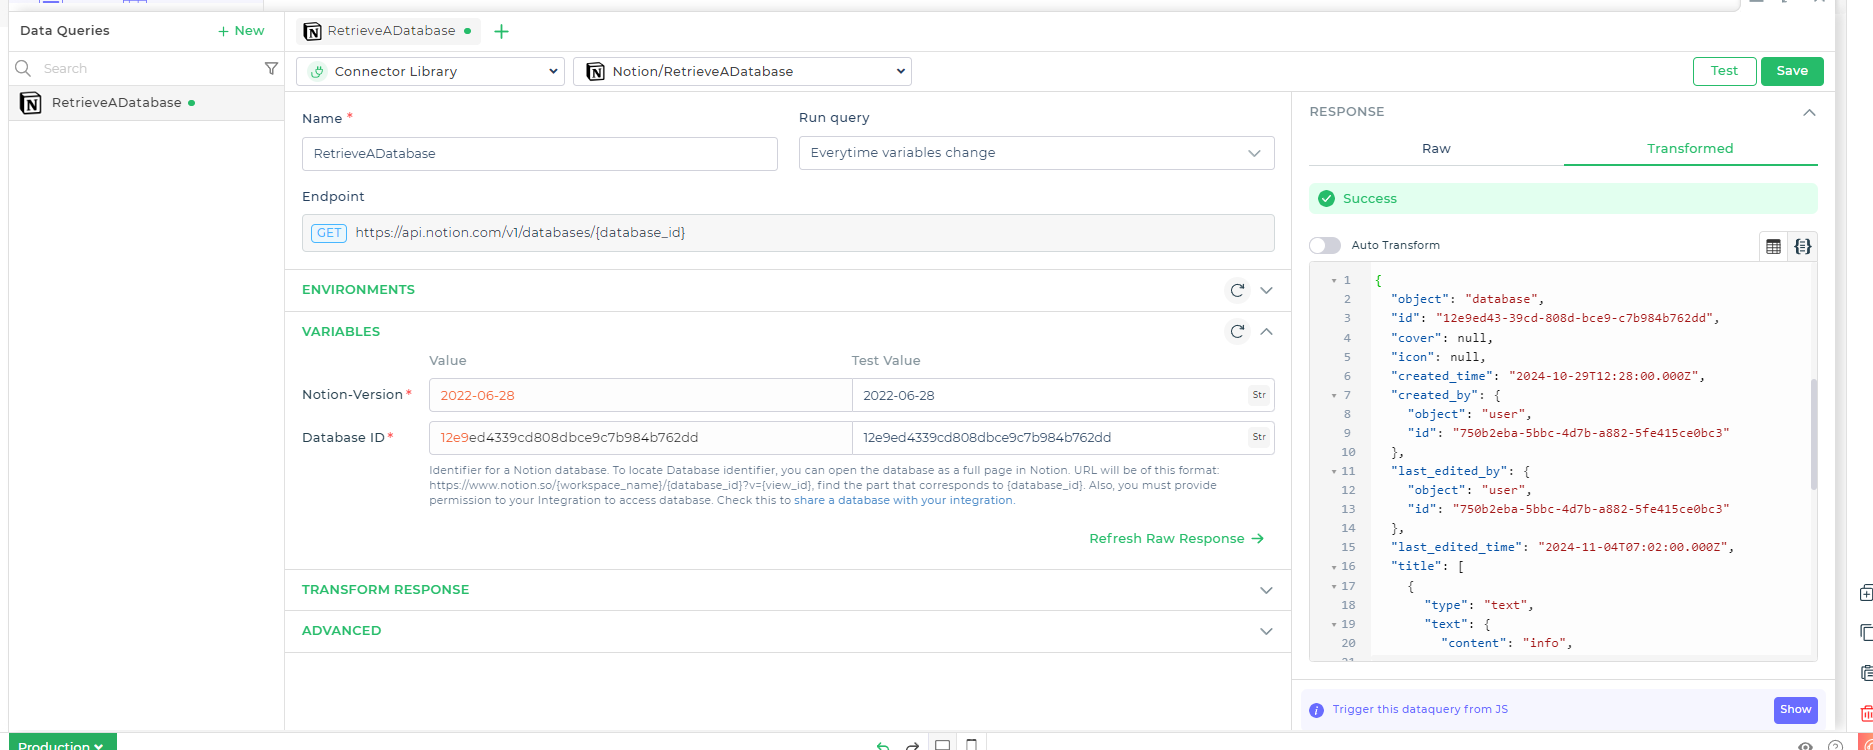The height and width of the screenshot is (750, 1873).
Task: Click Str type badge for Database ID
Action: pos(1259,437)
